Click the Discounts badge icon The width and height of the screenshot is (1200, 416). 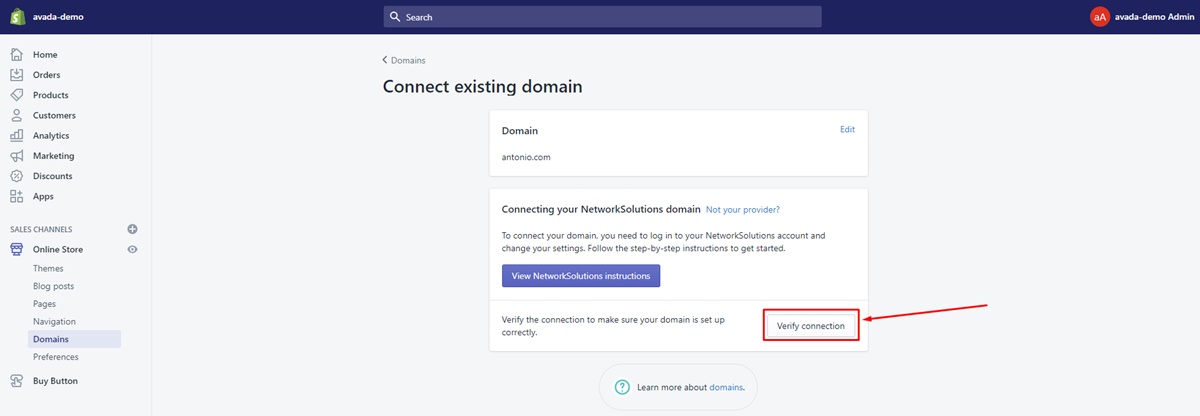point(16,176)
